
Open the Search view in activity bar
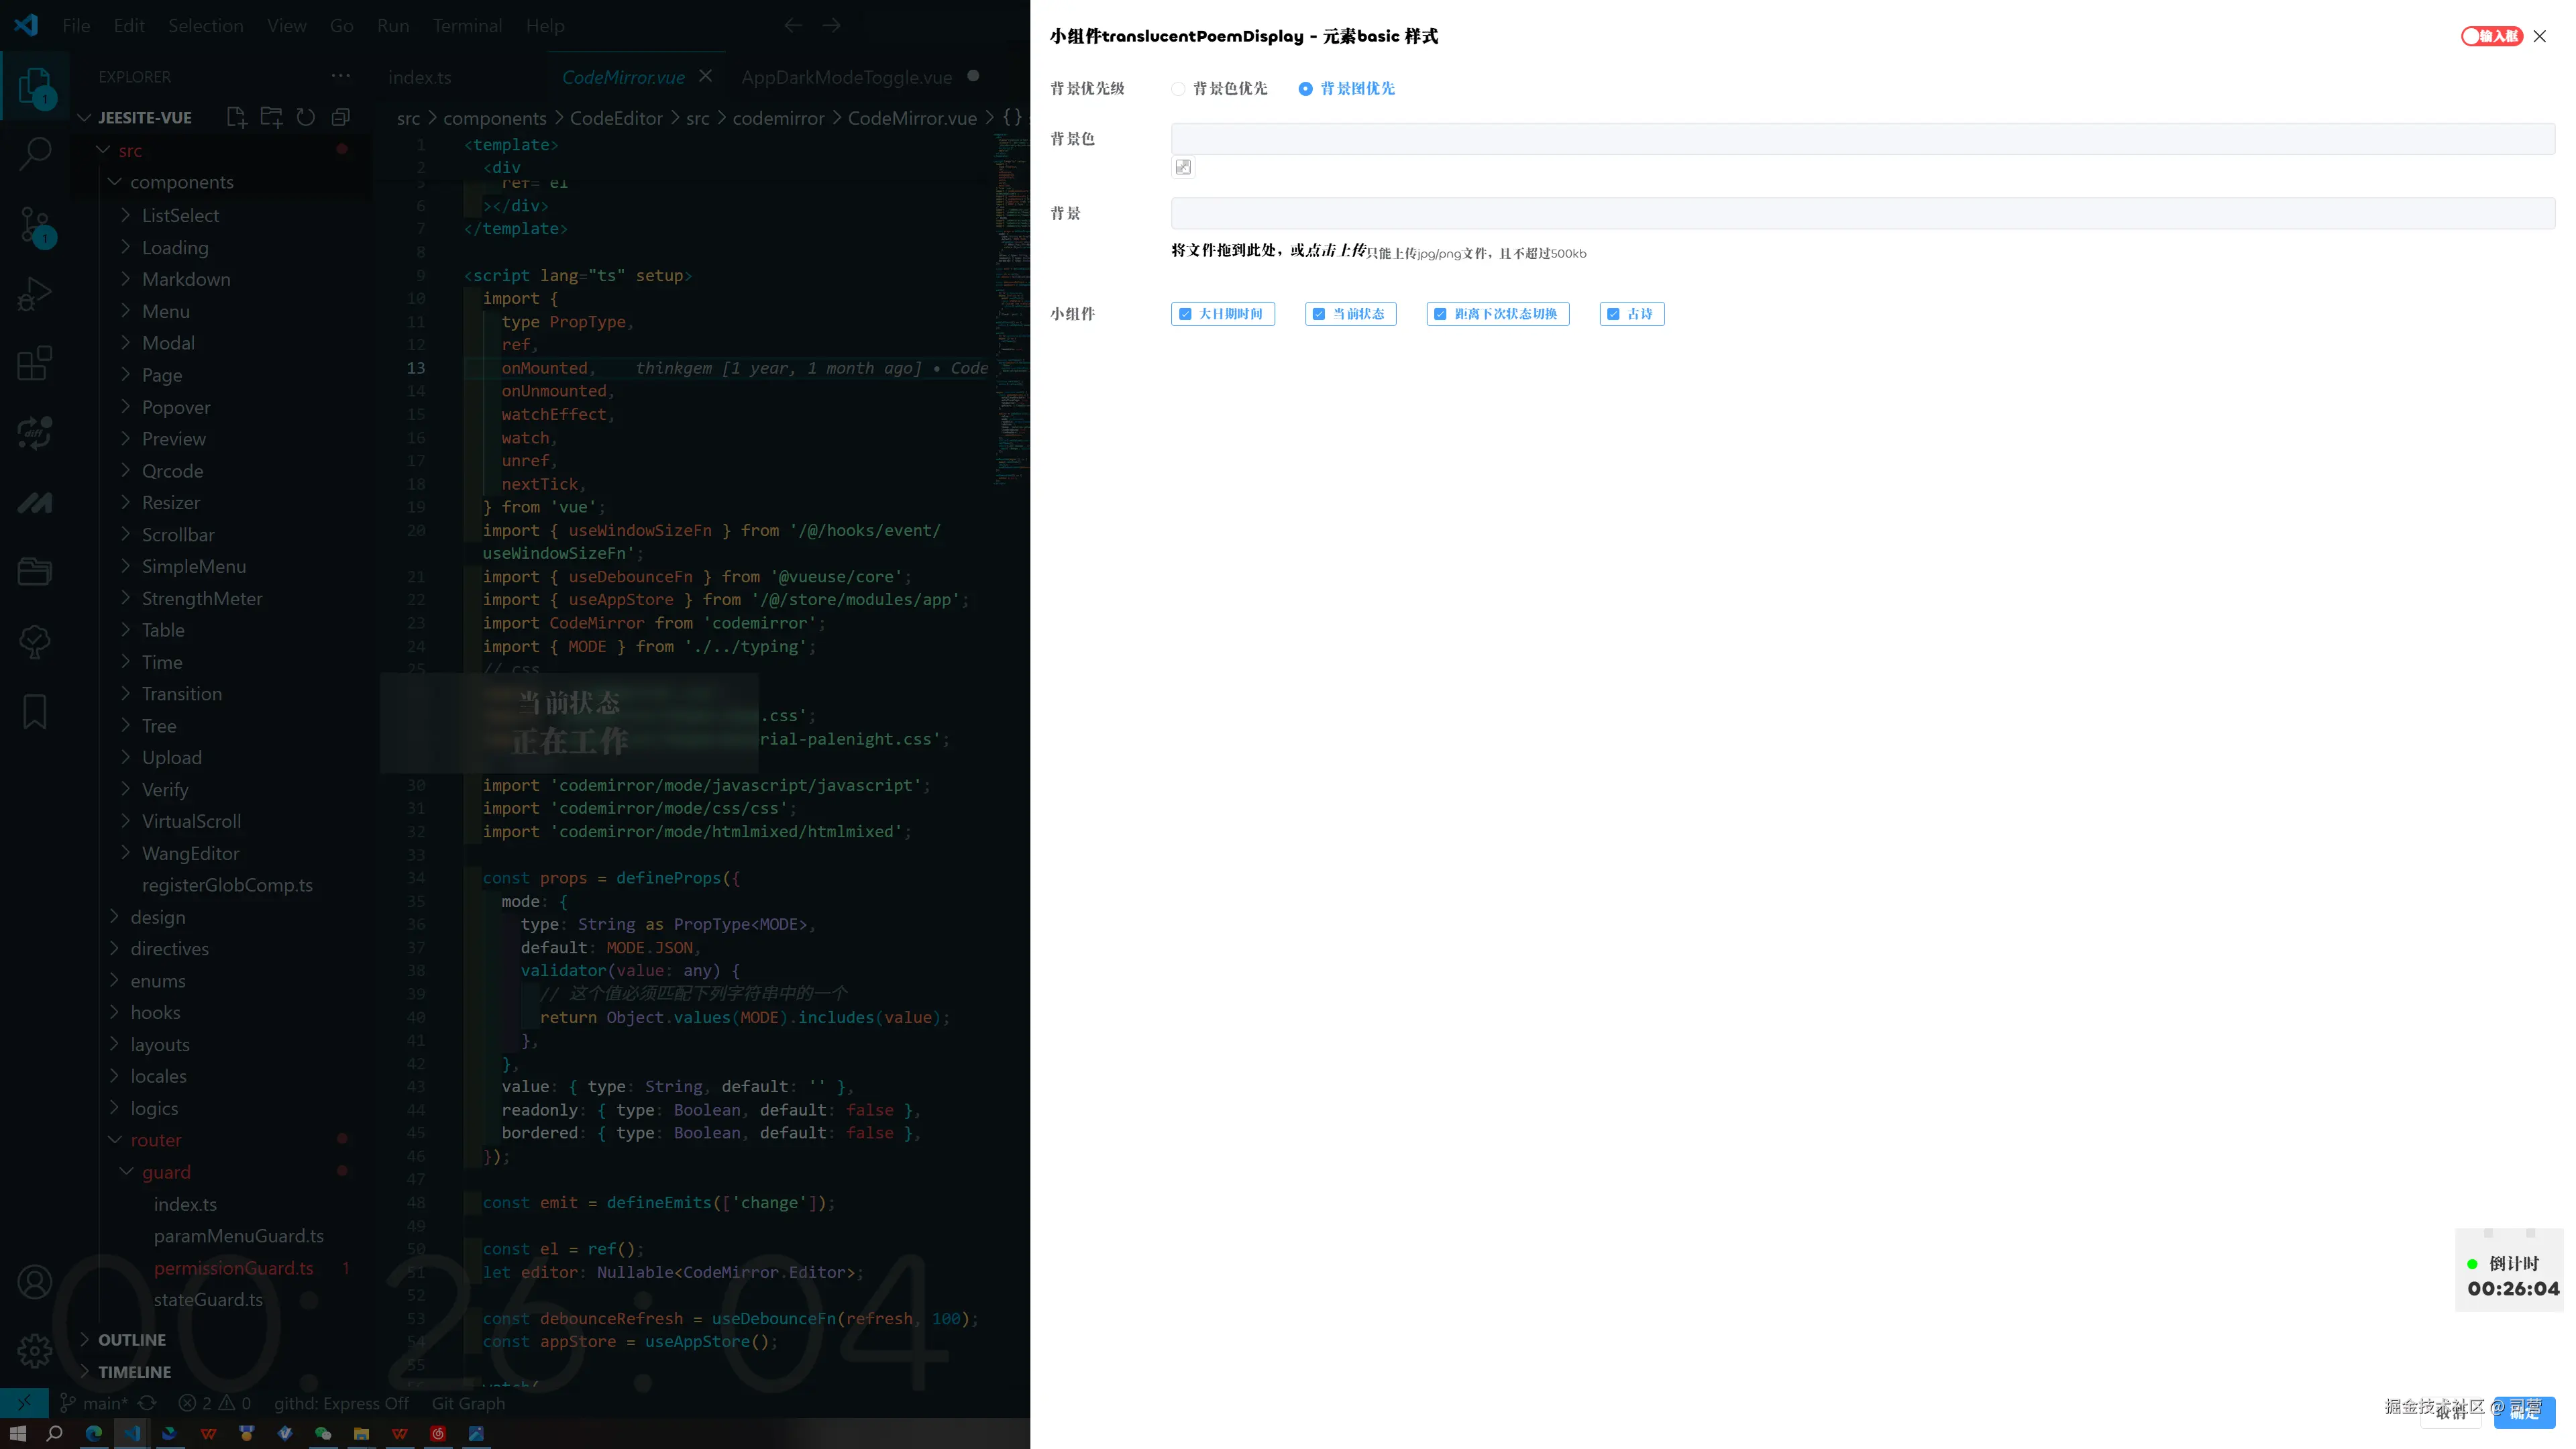pos(35,153)
